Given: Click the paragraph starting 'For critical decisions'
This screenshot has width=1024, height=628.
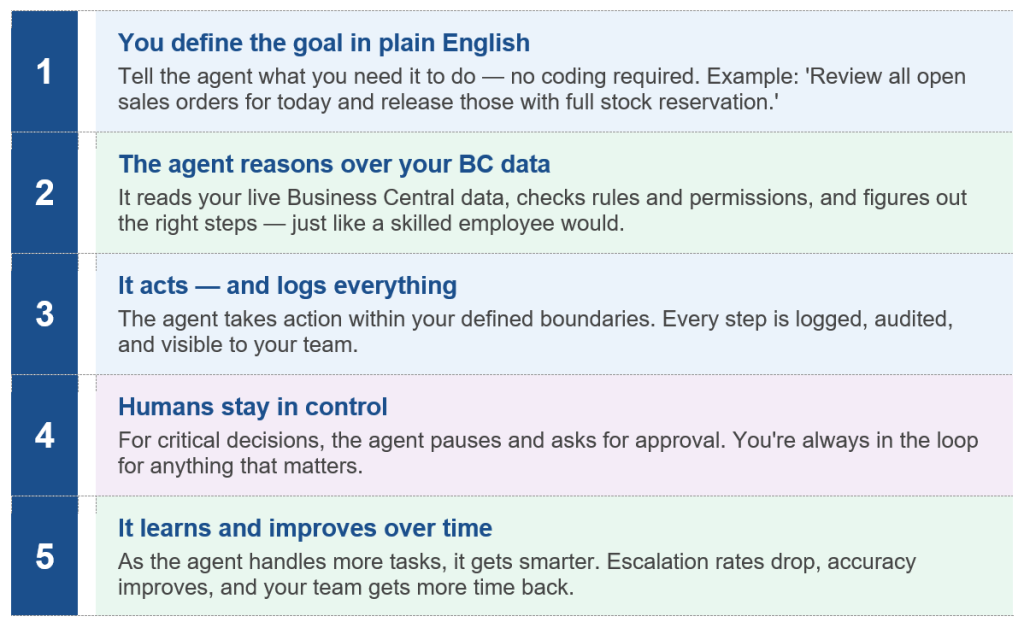Looking at the screenshot, I should (x=547, y=453).
